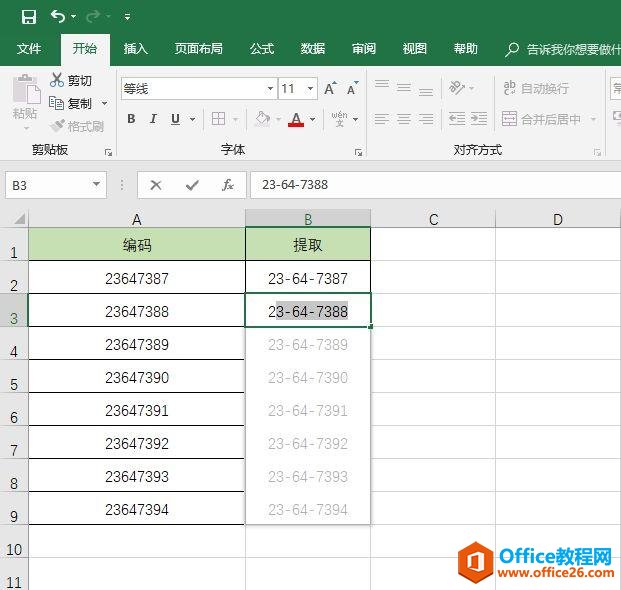Click the Undo arrow icon
Viewport: 621px width, 590px height.
coord(58,17)
